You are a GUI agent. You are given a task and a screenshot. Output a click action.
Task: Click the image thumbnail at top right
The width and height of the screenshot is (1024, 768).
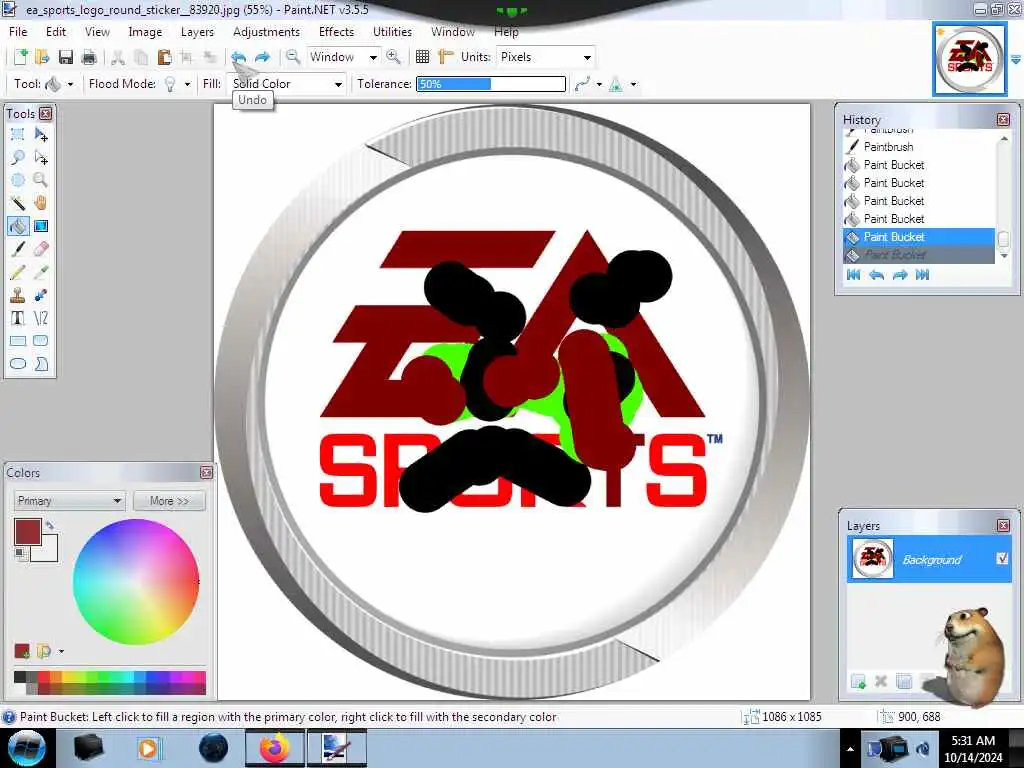coord(969,59)
